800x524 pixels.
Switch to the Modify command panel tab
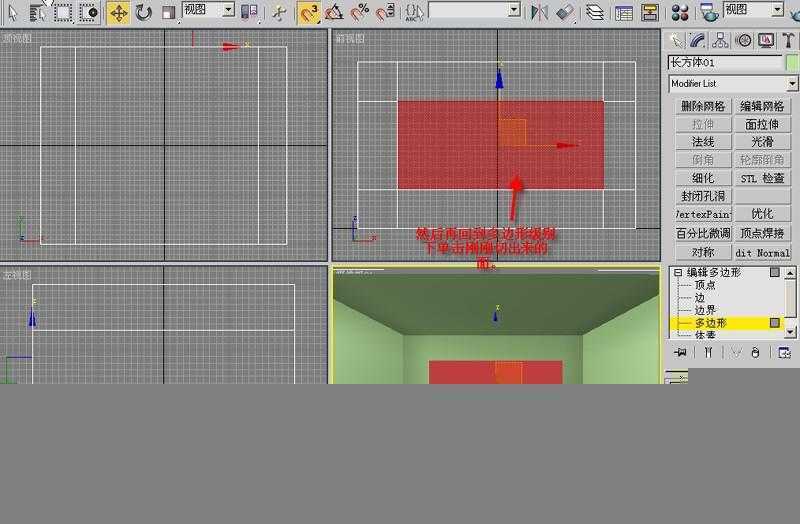tap(697, 41)
